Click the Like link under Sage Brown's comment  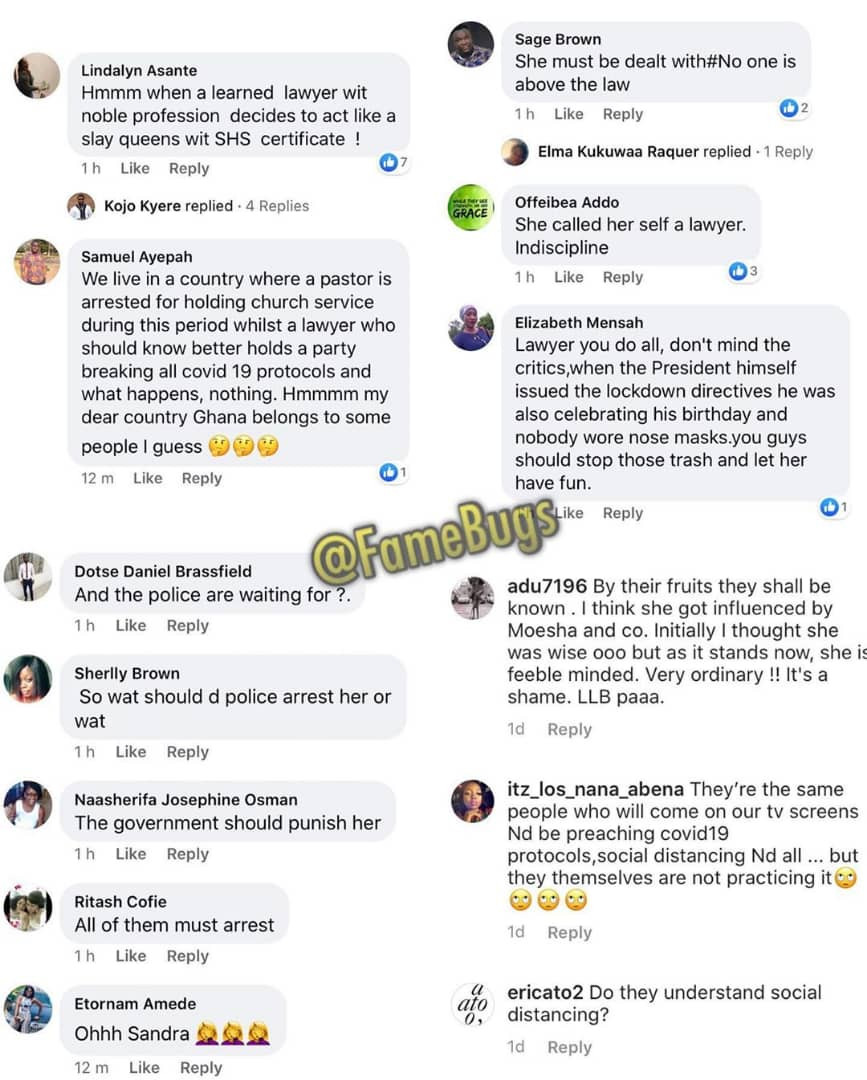click(x=569, y=114)
